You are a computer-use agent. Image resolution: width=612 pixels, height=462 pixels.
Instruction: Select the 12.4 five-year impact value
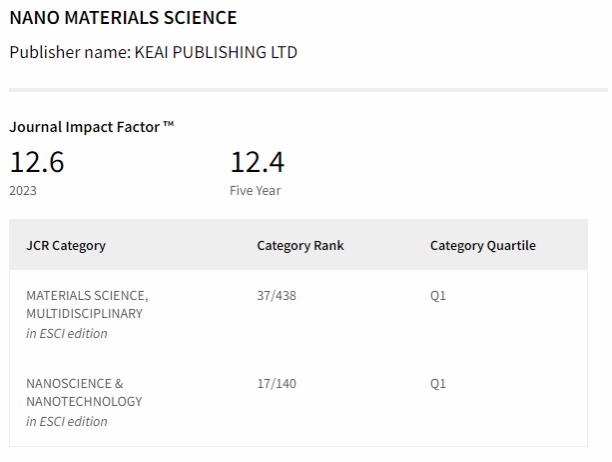(257, 162)
